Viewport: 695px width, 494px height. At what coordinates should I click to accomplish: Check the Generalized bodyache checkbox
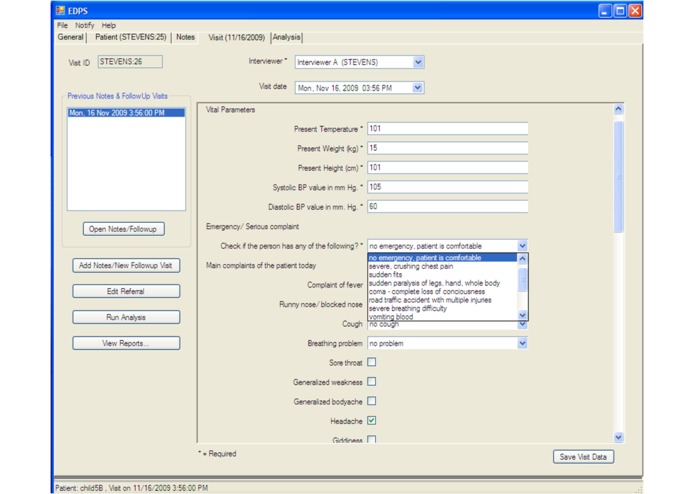click(372, 401)
